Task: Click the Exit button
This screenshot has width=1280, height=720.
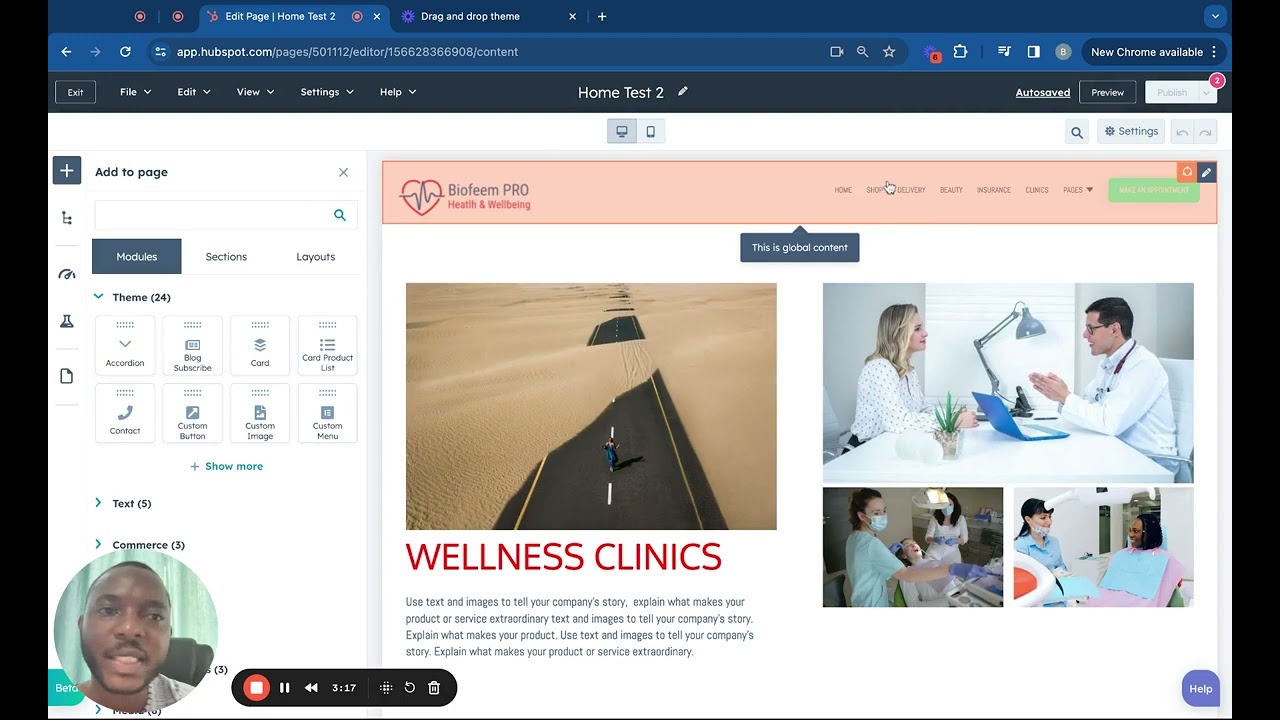Action: tap(75, 92)
